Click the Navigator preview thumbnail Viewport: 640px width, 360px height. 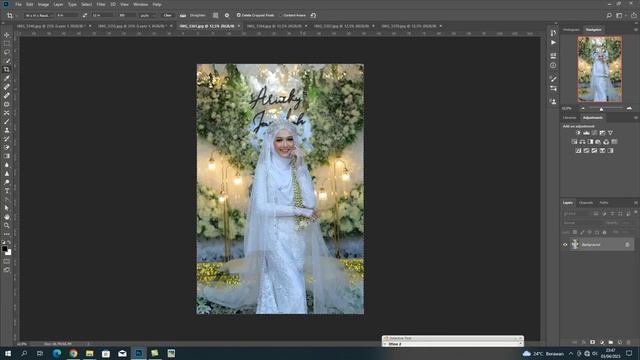(x=600, y=69)
